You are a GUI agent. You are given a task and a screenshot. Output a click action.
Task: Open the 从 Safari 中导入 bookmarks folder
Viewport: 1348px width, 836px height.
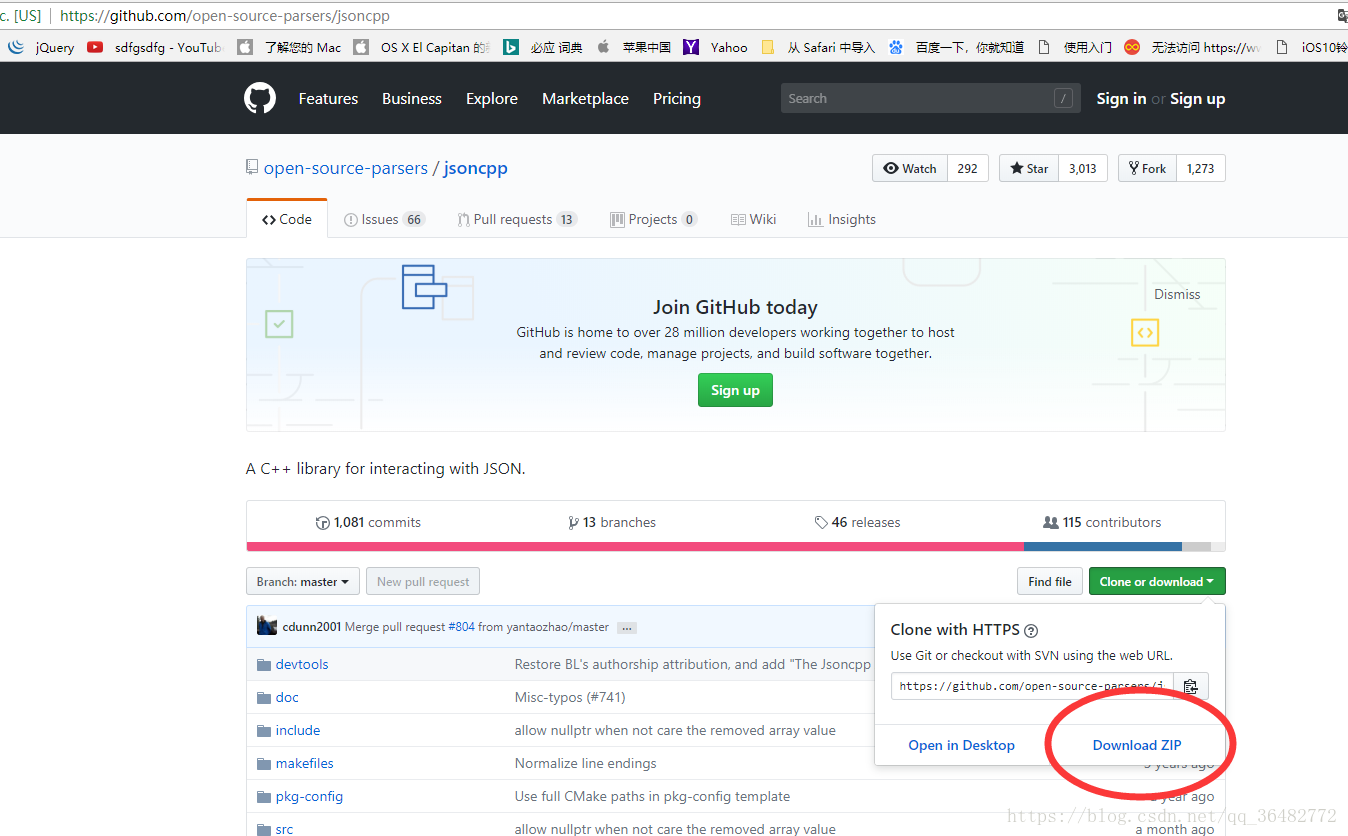click(818, 47)
